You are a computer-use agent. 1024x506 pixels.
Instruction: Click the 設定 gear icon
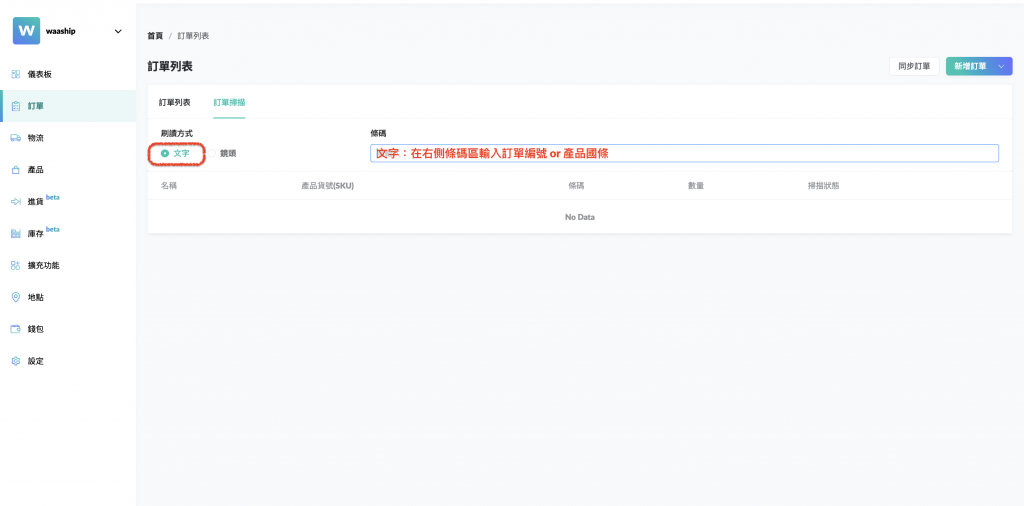pyautogui.click(x=16, y=361)
